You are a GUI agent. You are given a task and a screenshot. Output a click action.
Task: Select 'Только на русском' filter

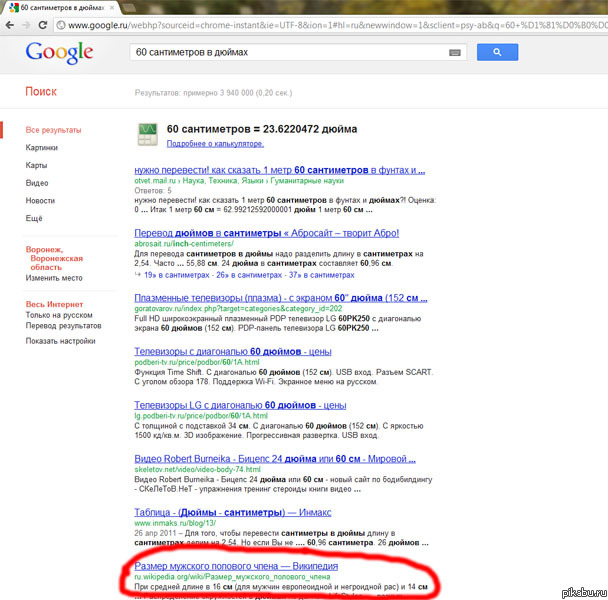60,315
